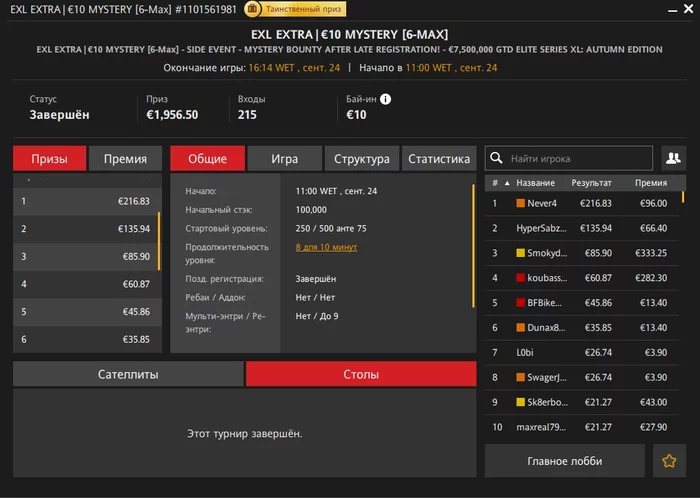The width and height of the screenshot is (700, 498).
Task: Click the yellow flag next to Sk8erbo
Action: [x=521, y=402]
